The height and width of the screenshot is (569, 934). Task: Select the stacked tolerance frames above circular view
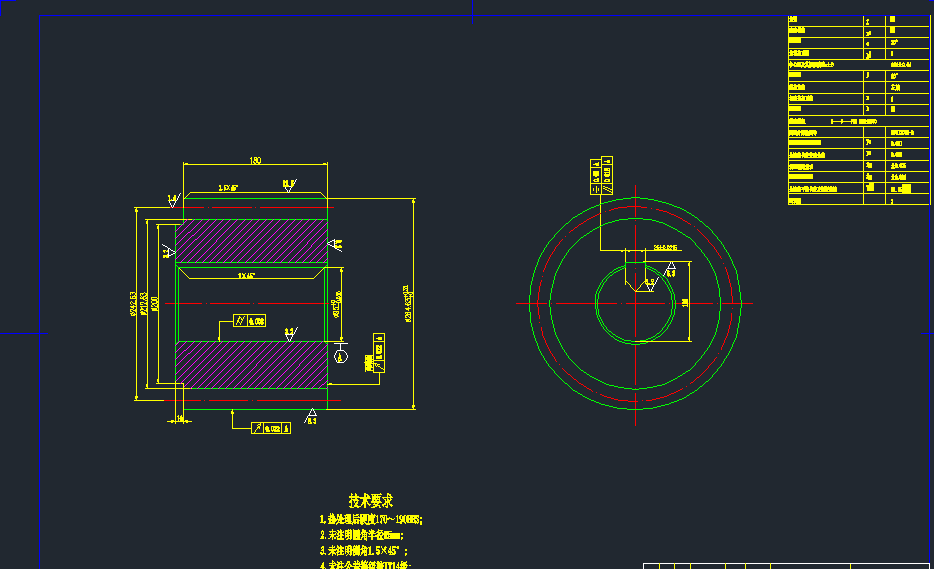pos(601,176)
